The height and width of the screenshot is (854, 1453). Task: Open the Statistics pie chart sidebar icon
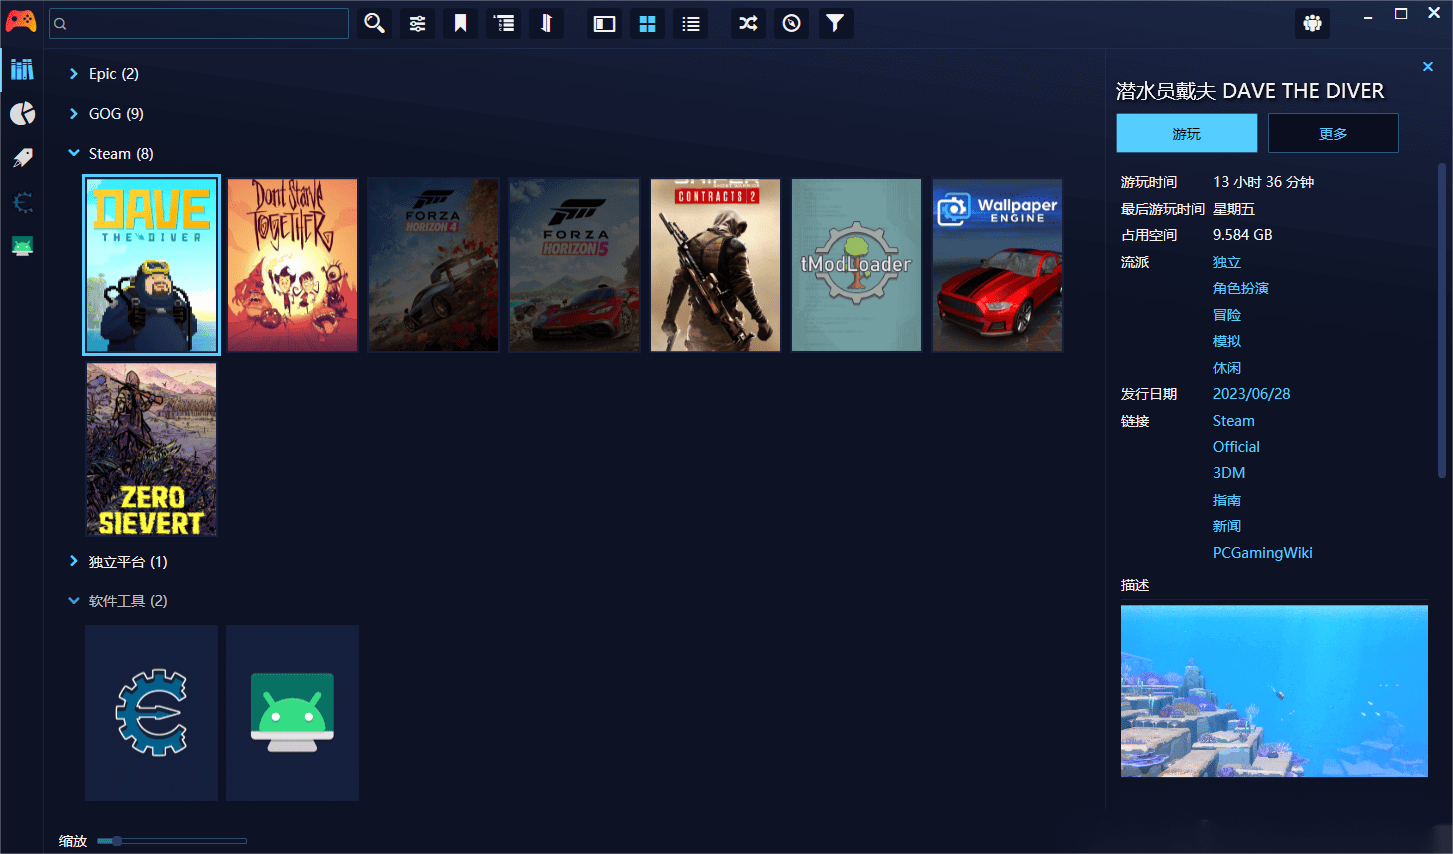tap(22, 113)
